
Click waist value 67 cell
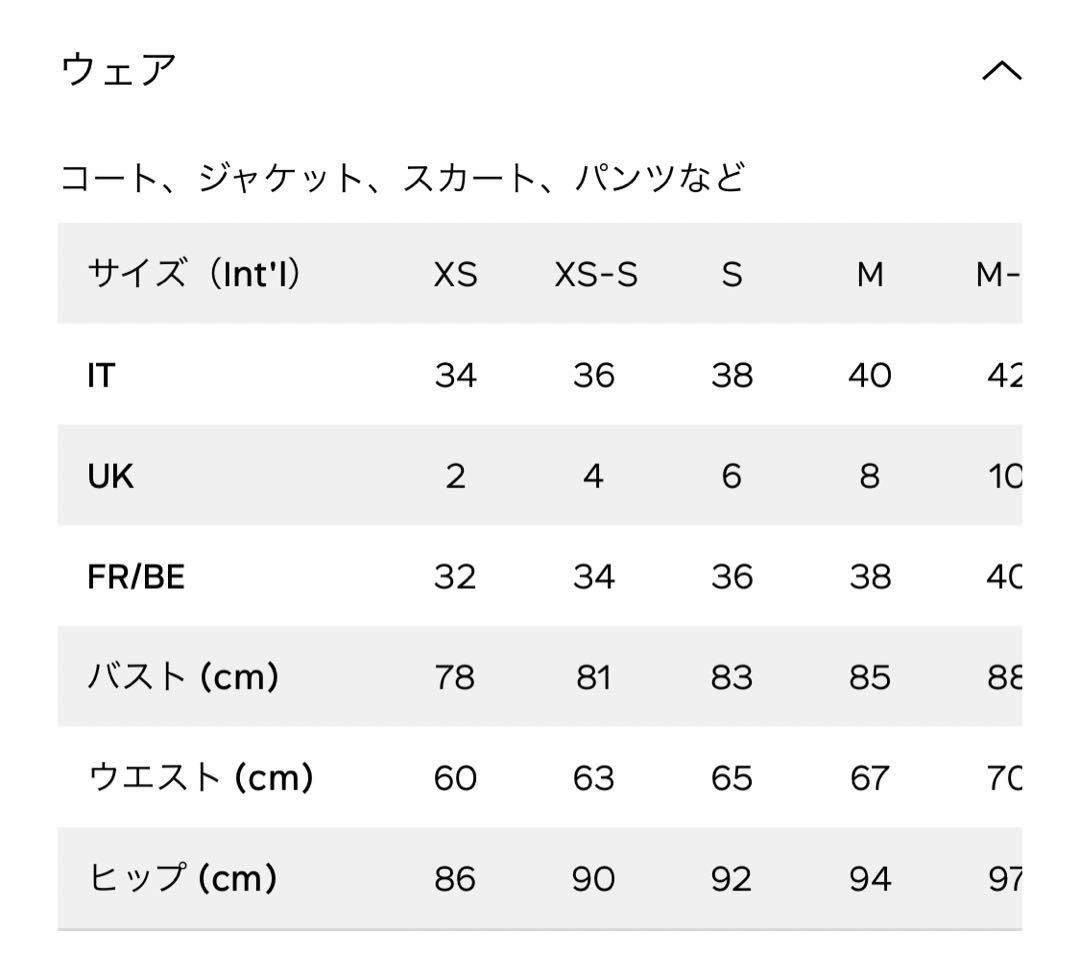pos(870,778)
